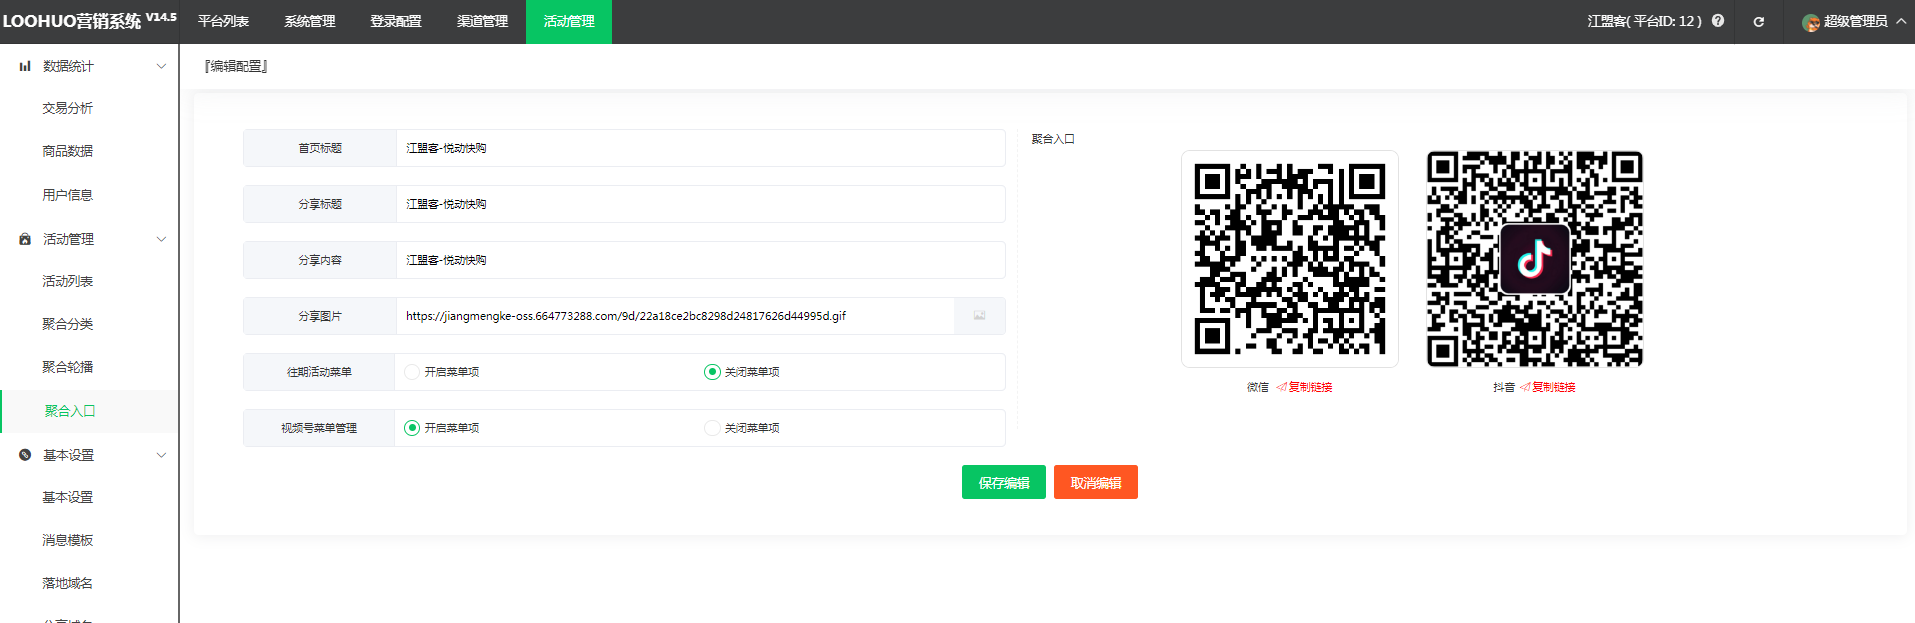Click the green 保存编辑 button

[x=1004, y=482]
